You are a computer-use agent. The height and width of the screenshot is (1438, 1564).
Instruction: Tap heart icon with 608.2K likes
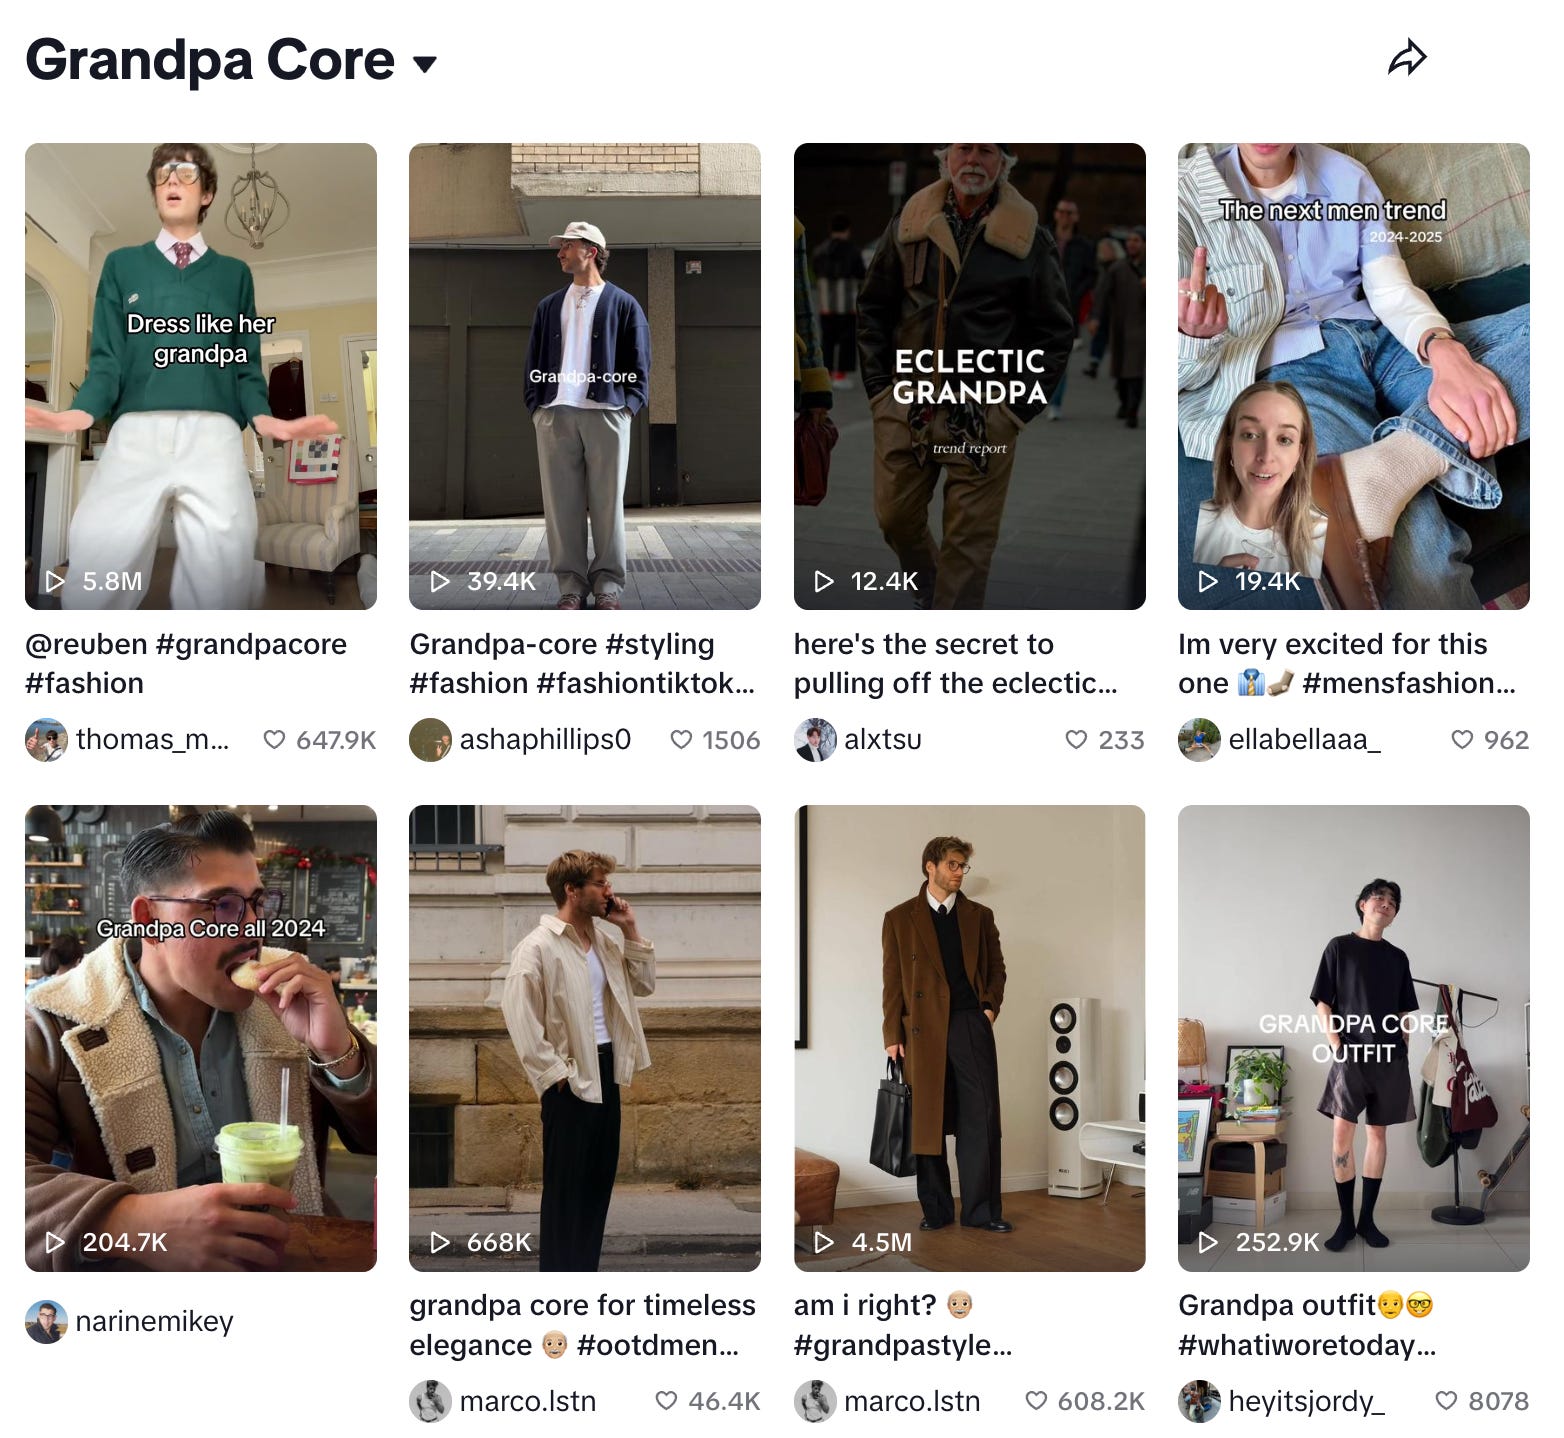pyautogui.click(x=1037, y=1400)
